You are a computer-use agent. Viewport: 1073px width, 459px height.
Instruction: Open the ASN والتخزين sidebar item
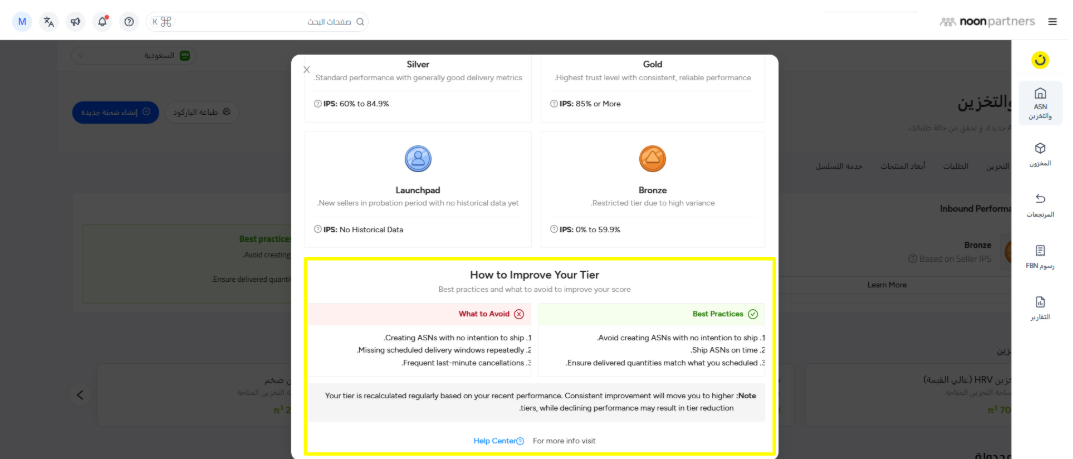[x=1040, y=103]
